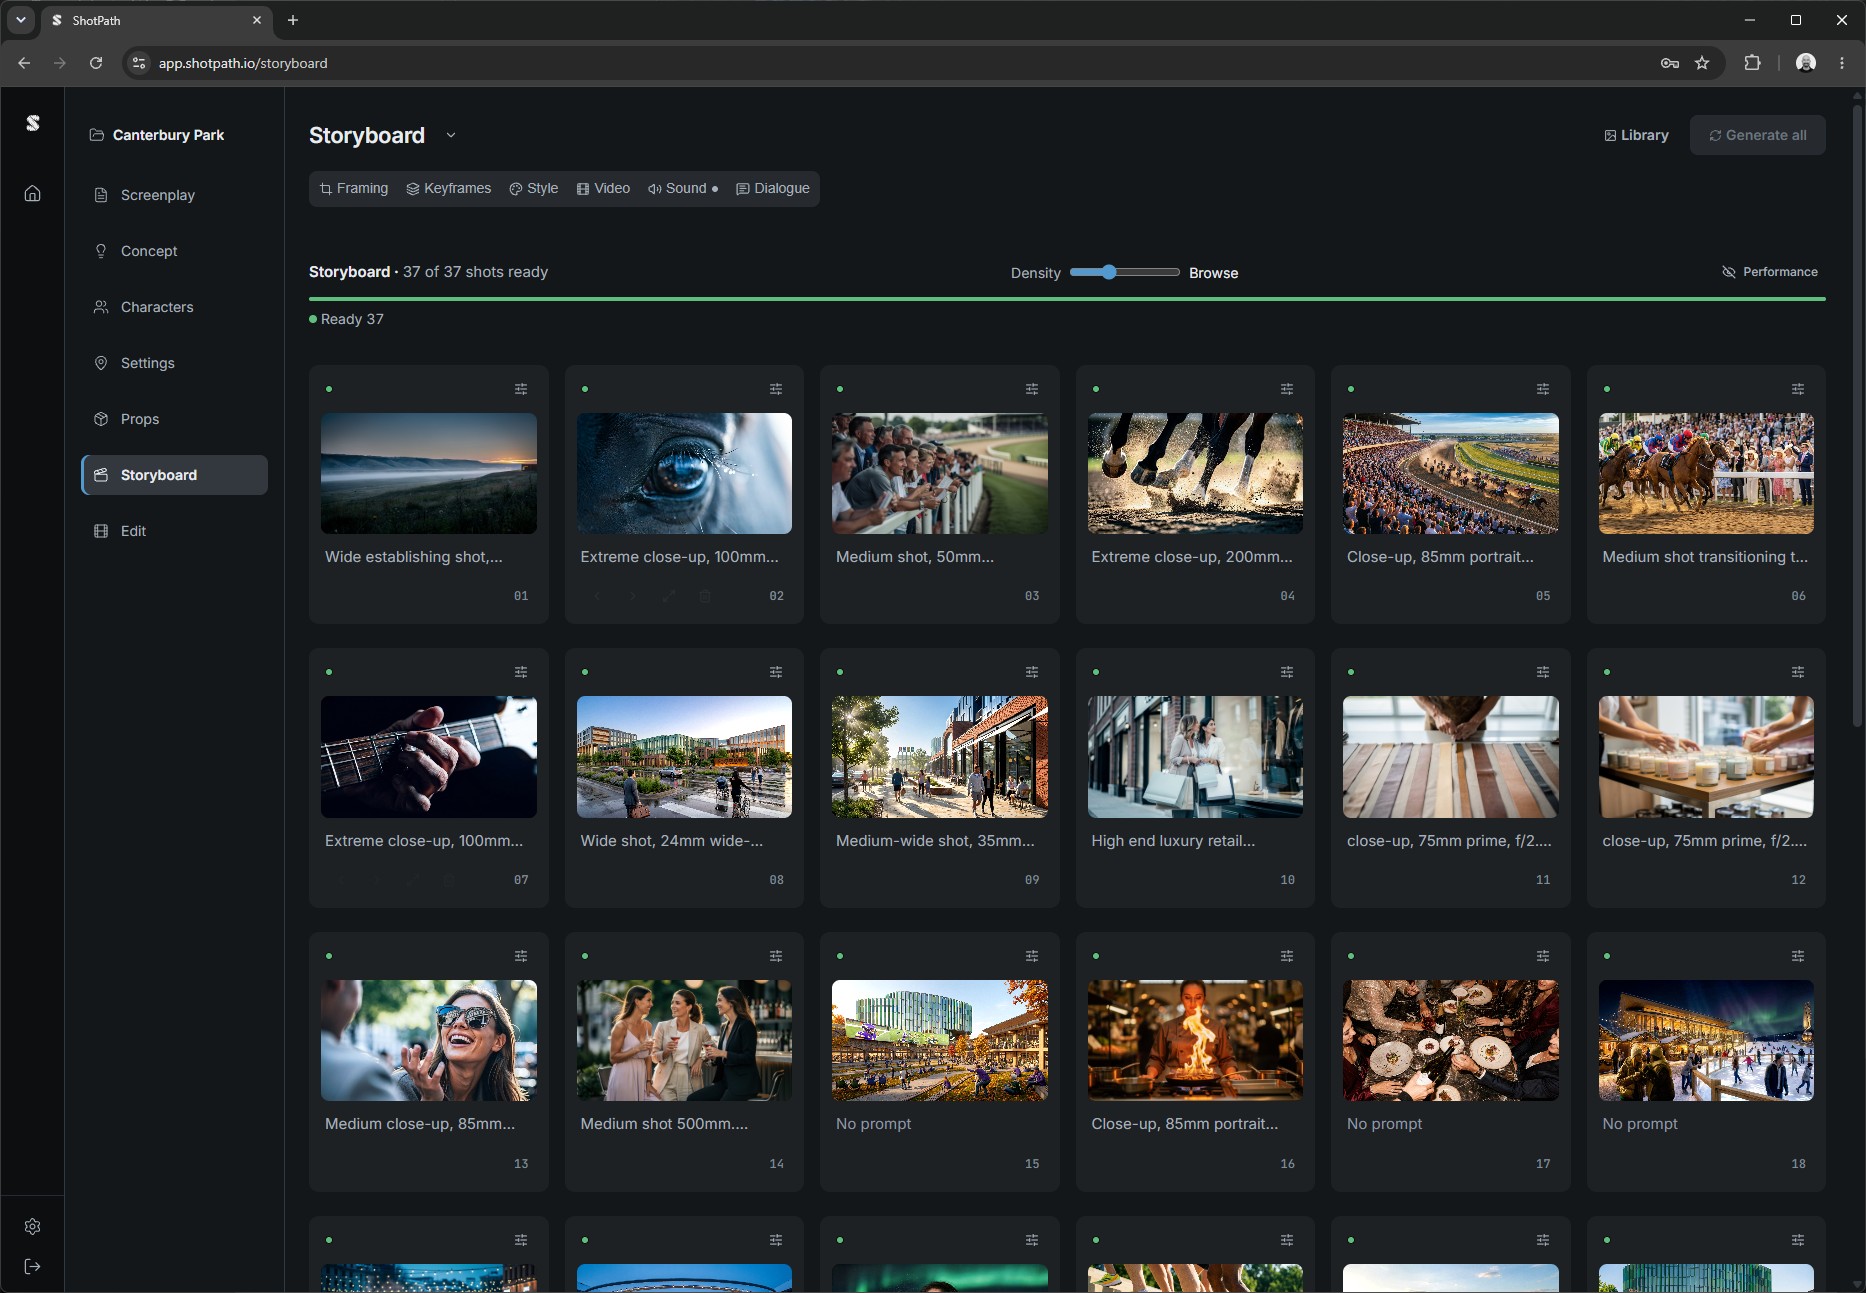This screenshot has width=1866, height=1293.
Task: Open settings sliders icon on shot 07 card
Action: click(x=521, y=672)
